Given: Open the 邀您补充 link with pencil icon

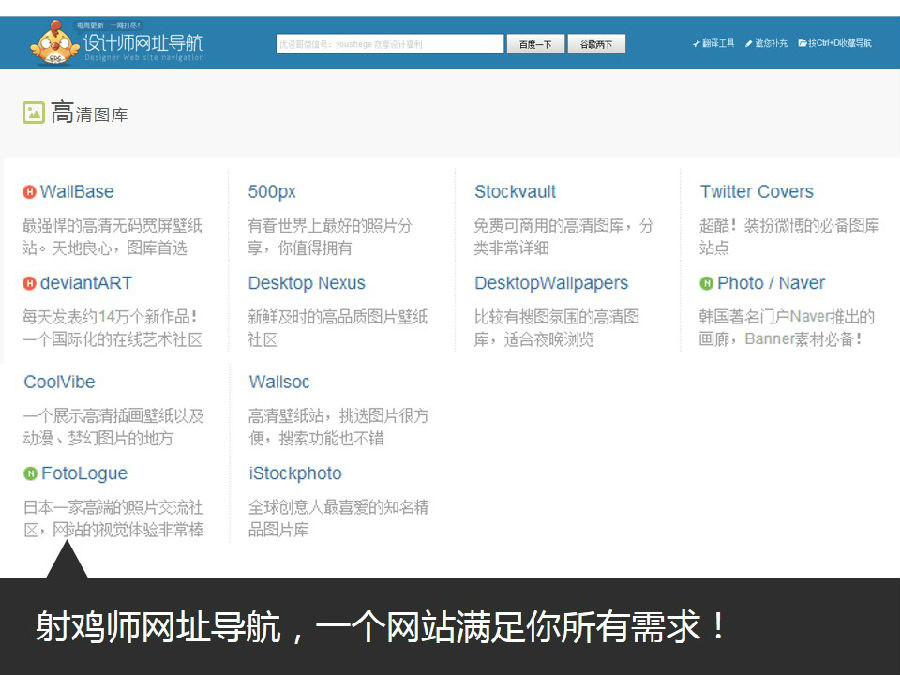Looking at the screenshot, I should 766,43.
